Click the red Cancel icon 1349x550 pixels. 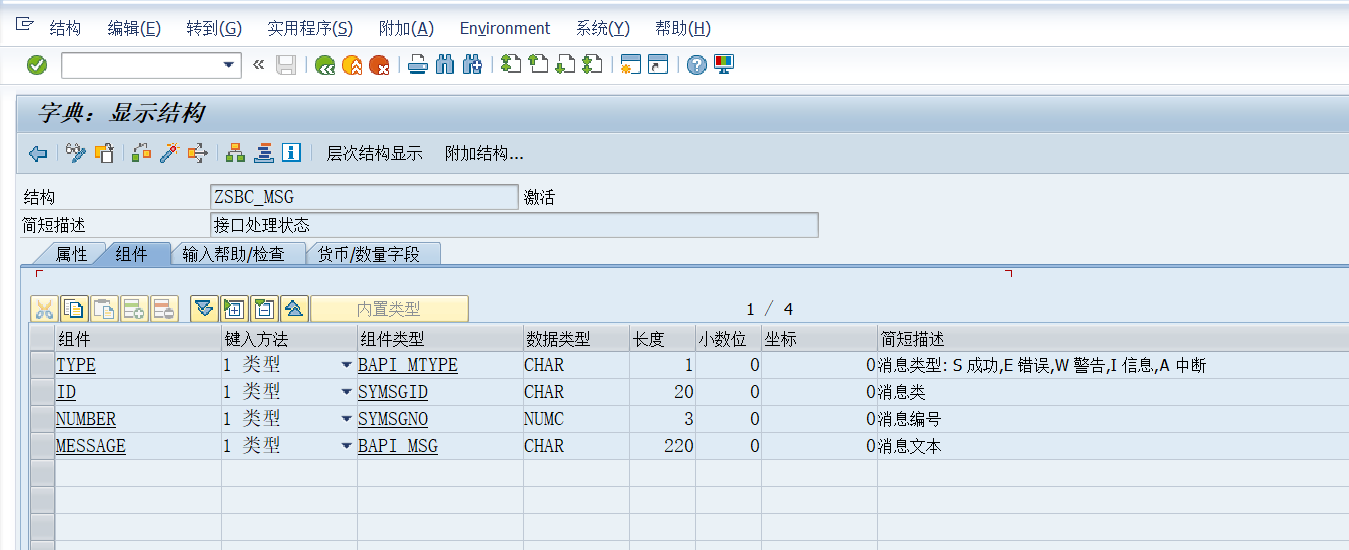click(379, 65)
